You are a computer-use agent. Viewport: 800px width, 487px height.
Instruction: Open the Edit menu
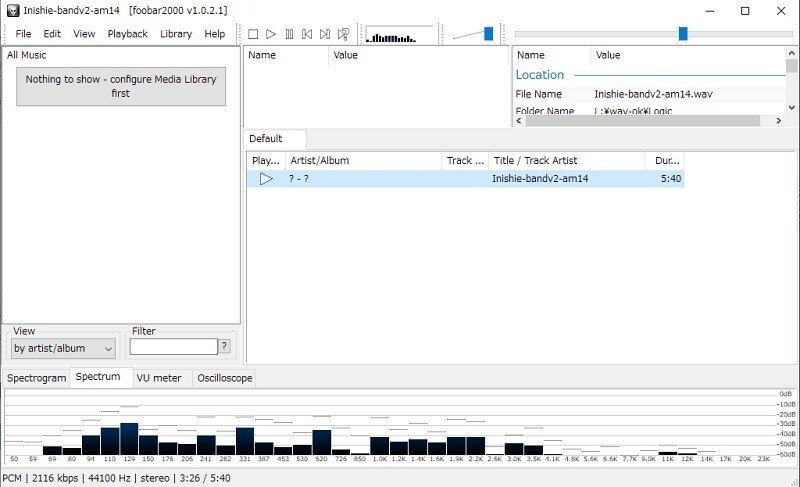(x=52, y=34)
